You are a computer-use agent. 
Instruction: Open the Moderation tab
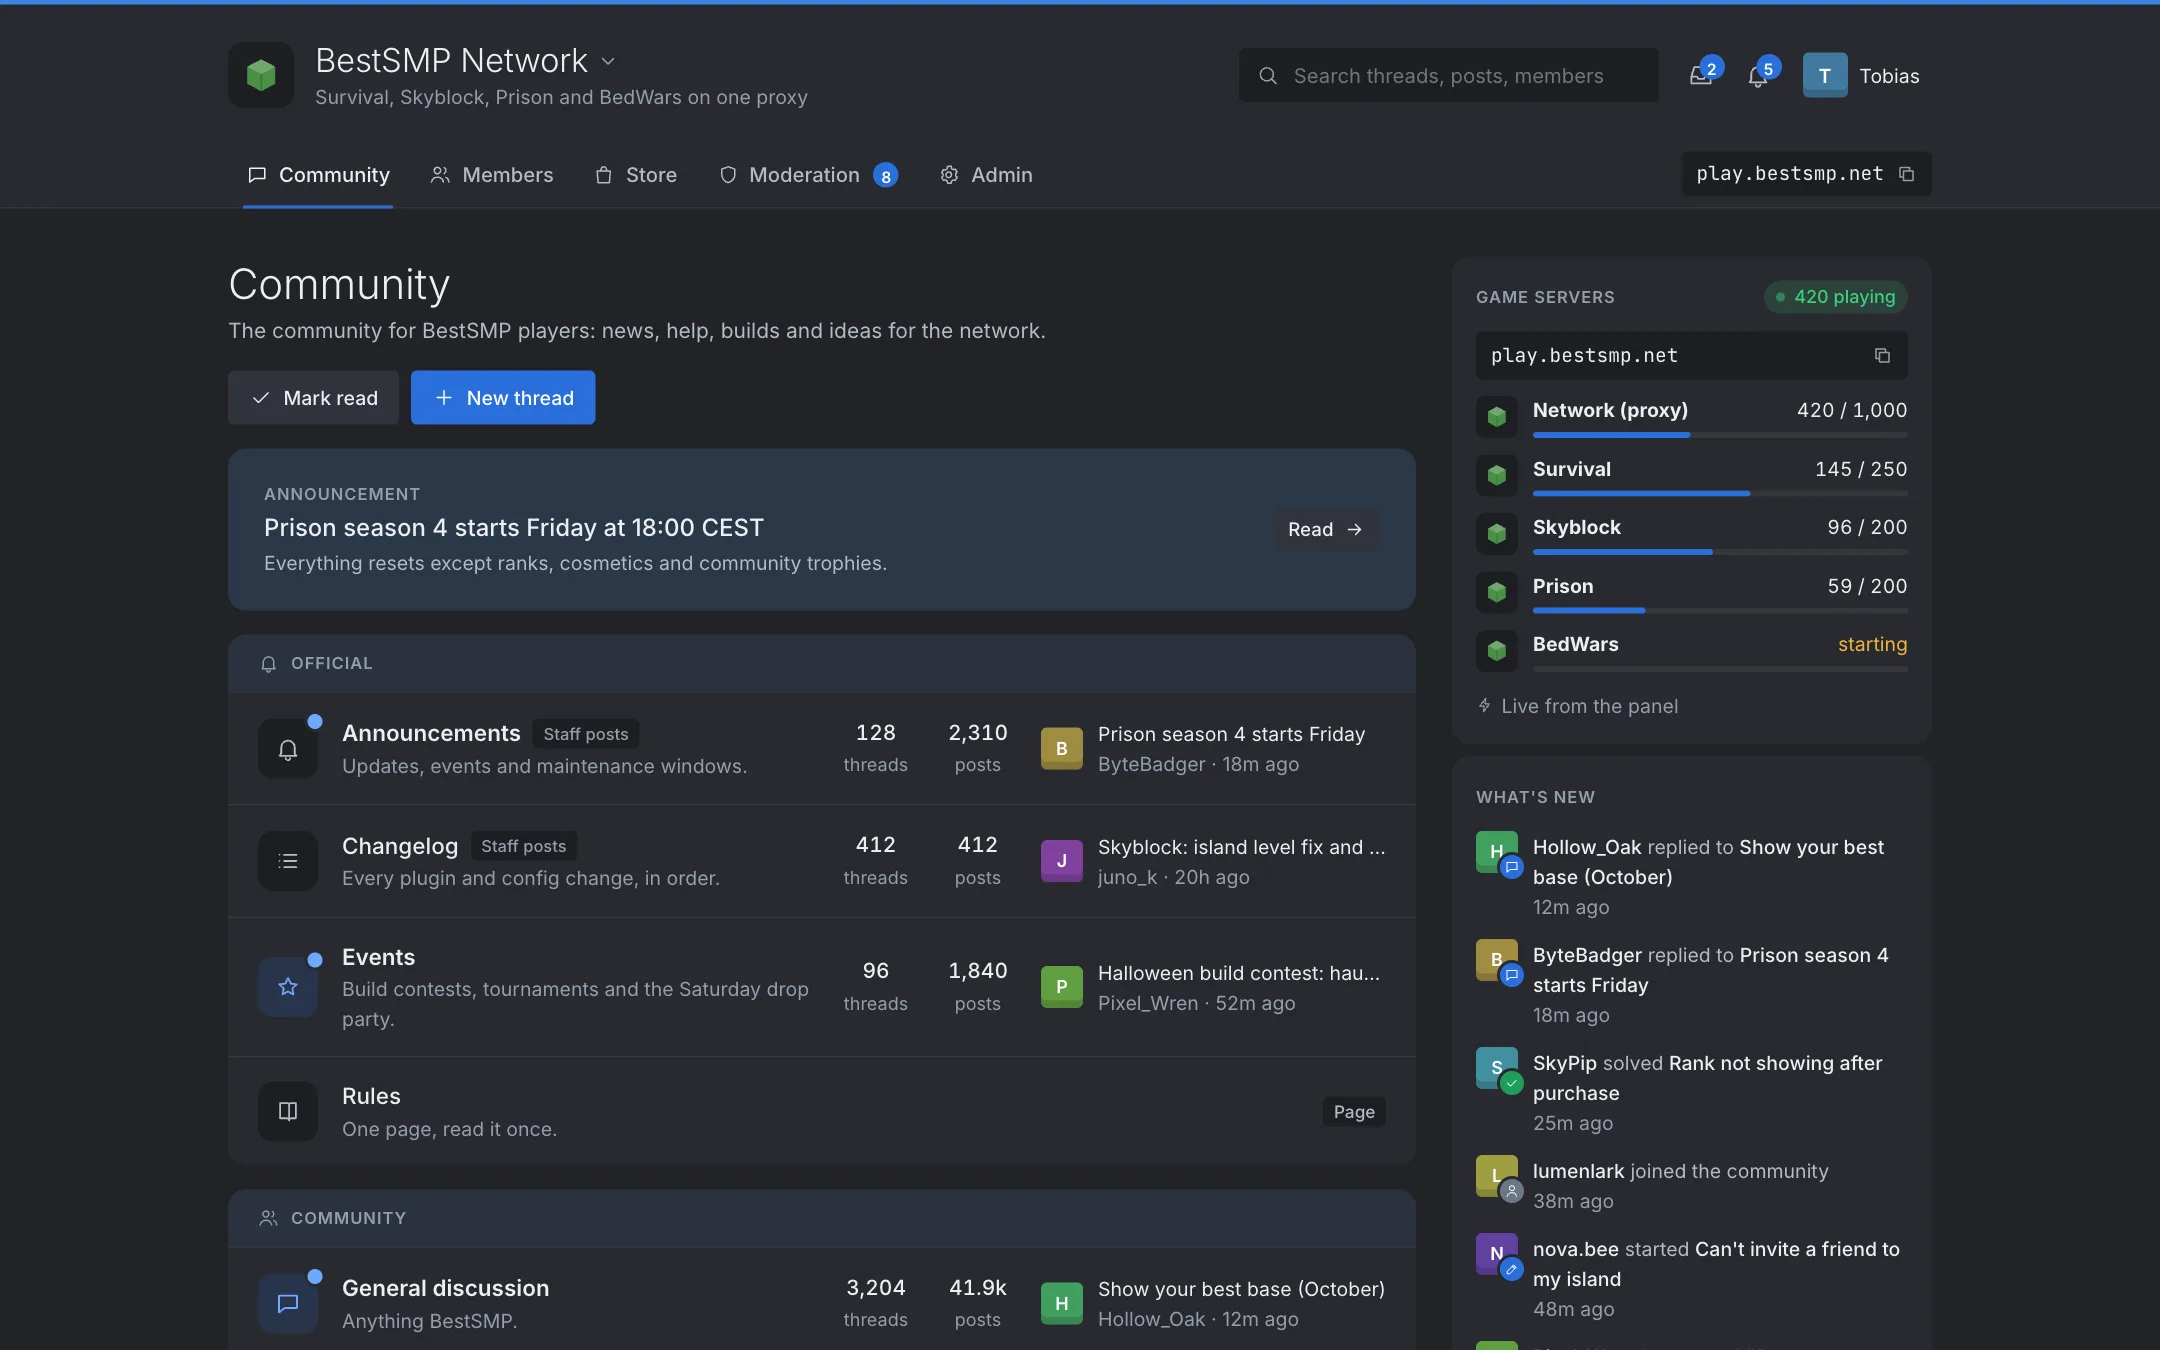tap(808, 175)
